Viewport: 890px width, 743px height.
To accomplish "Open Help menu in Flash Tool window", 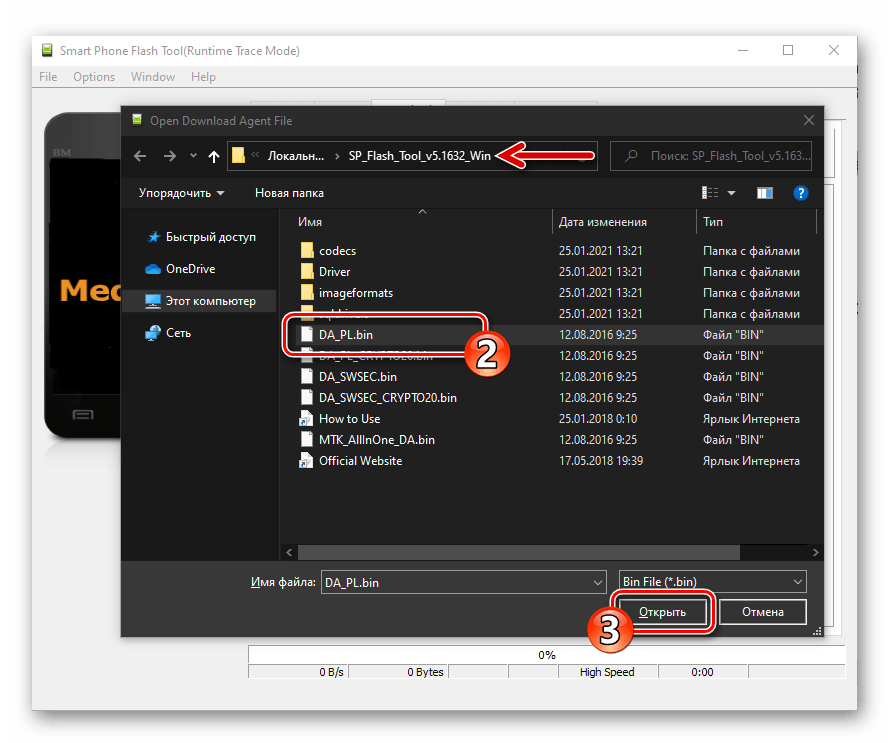I will pyautogui.click(x=203, y=77).
